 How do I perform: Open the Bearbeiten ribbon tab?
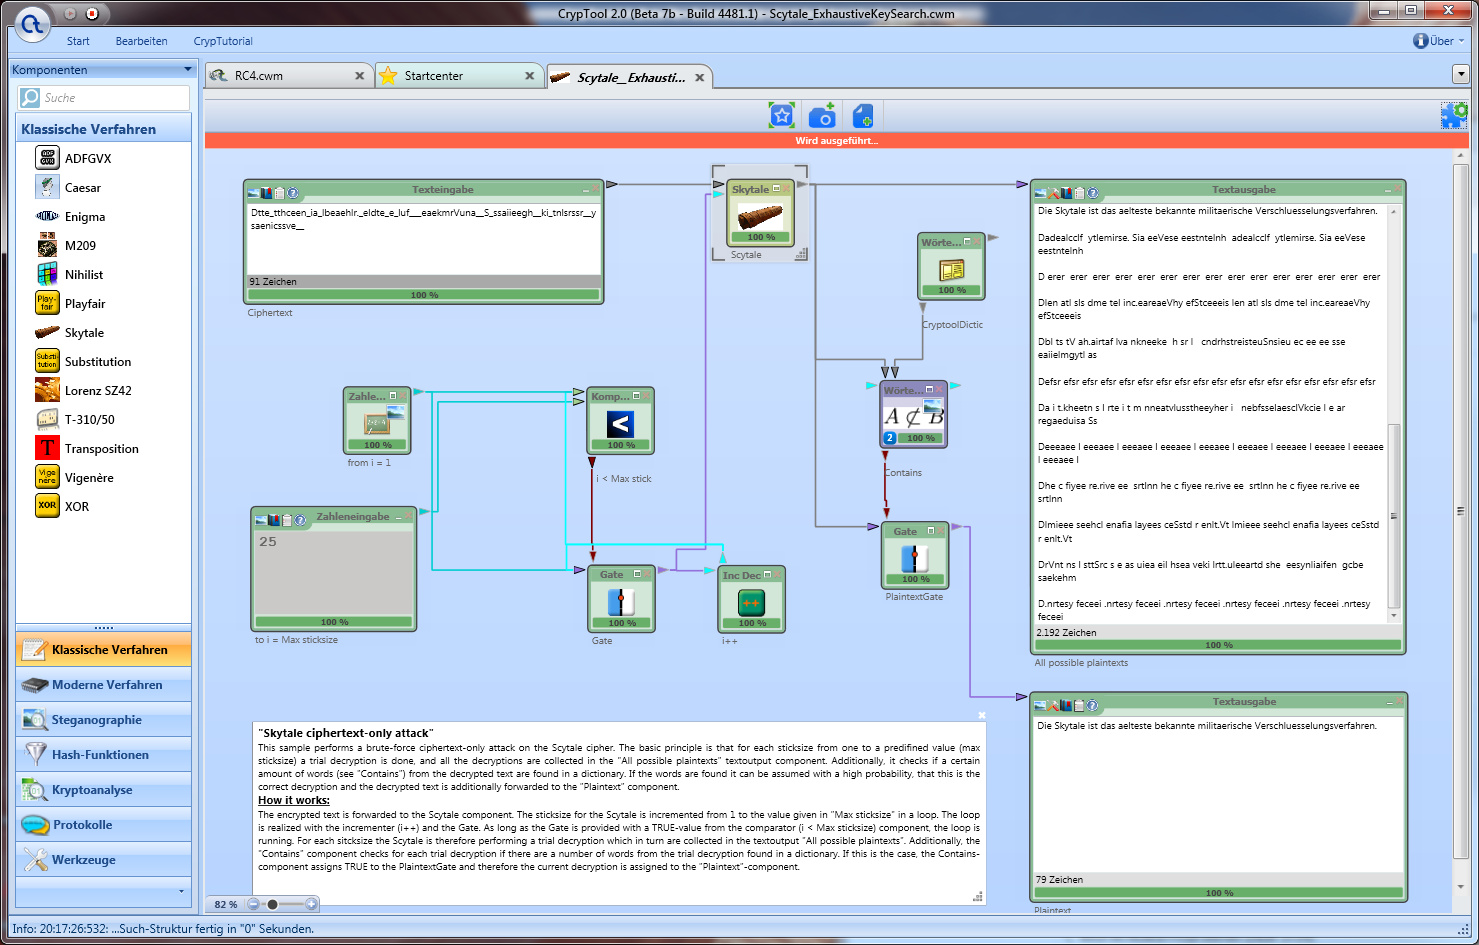point(141,41)
